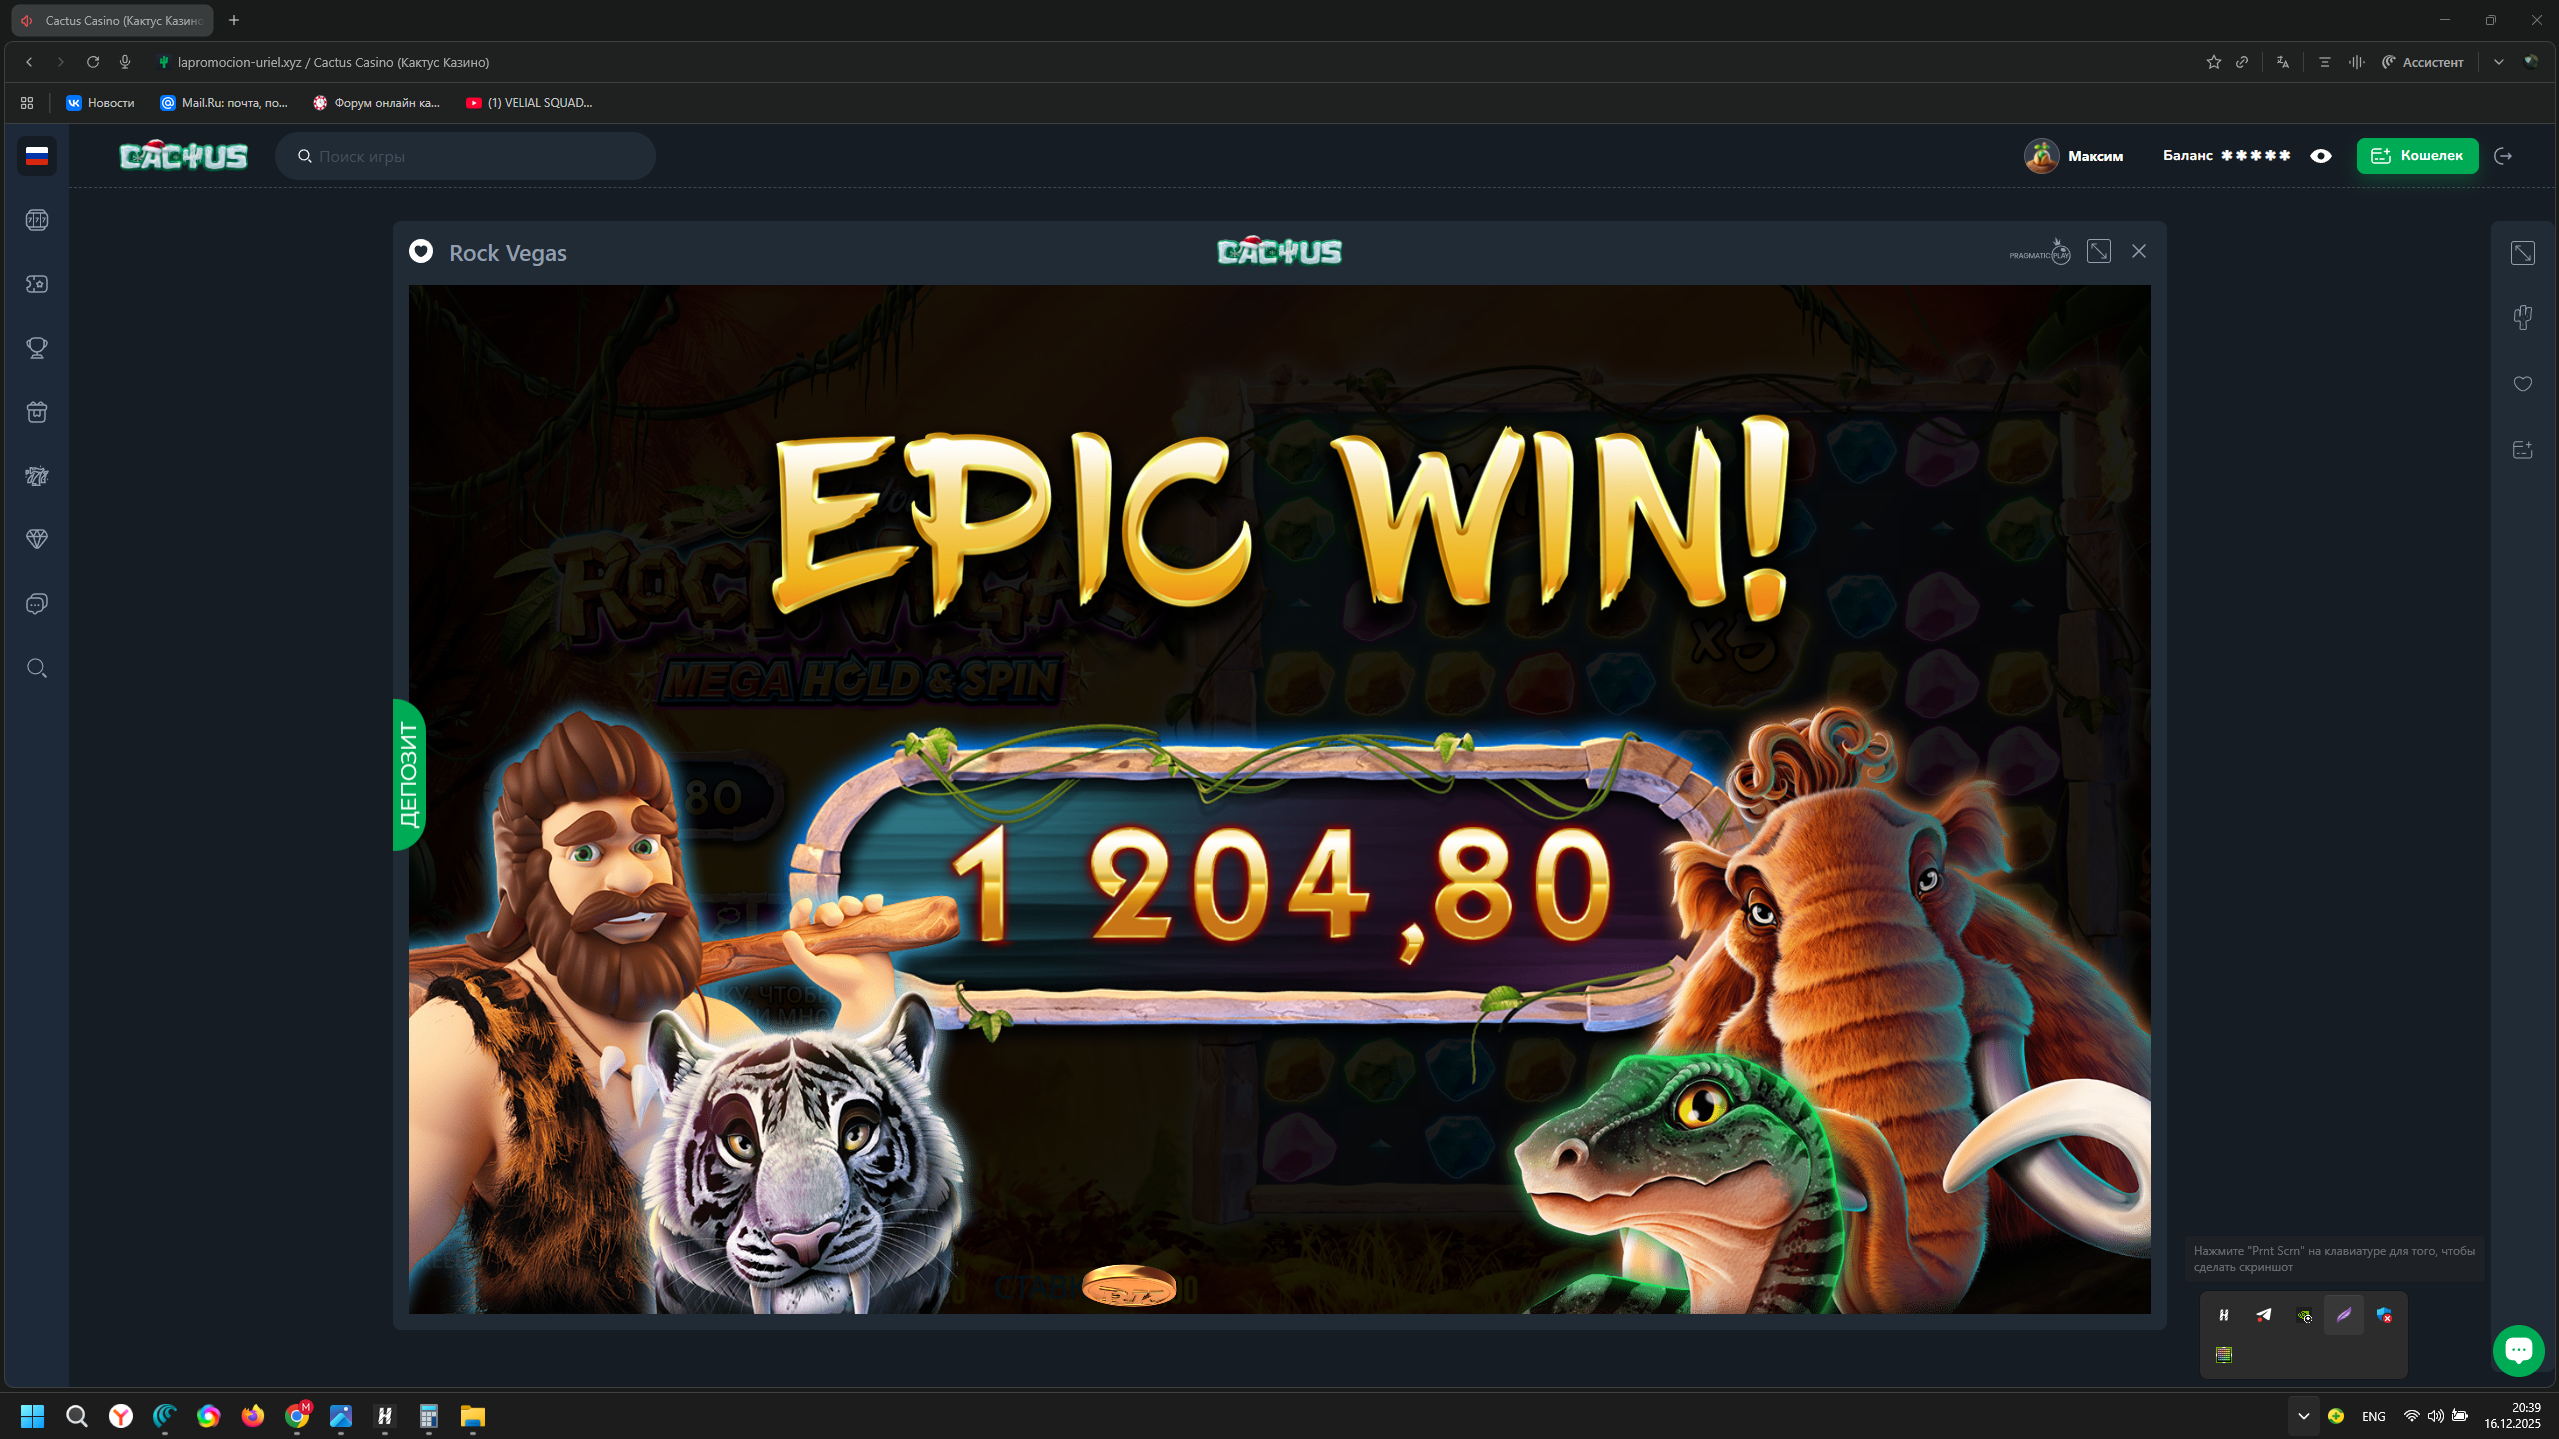The image size is (2559, 1439).
Task: Open the gift box bonuses icon
Action: tap(37, 412)
